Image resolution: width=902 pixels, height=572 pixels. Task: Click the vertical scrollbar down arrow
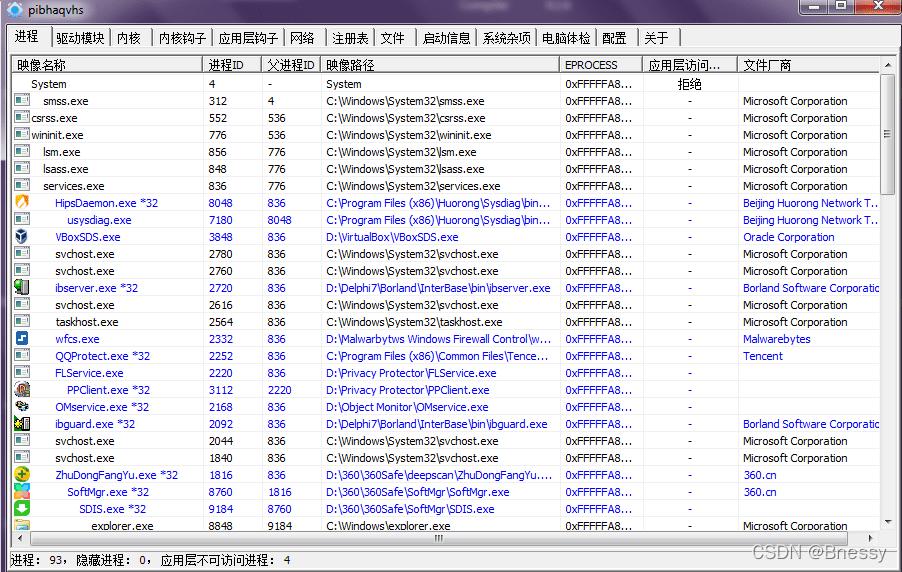(887, 522)
